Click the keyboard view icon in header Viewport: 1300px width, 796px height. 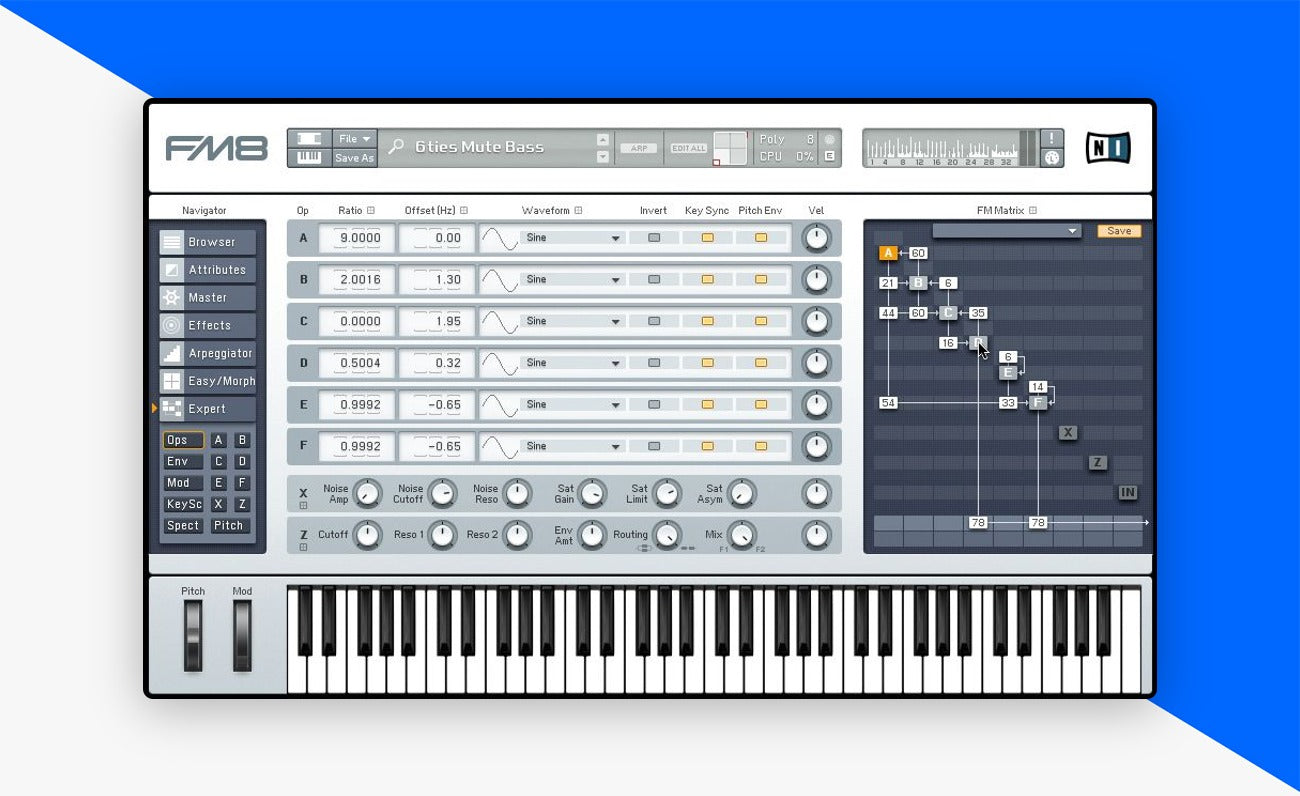click(310, 158)
